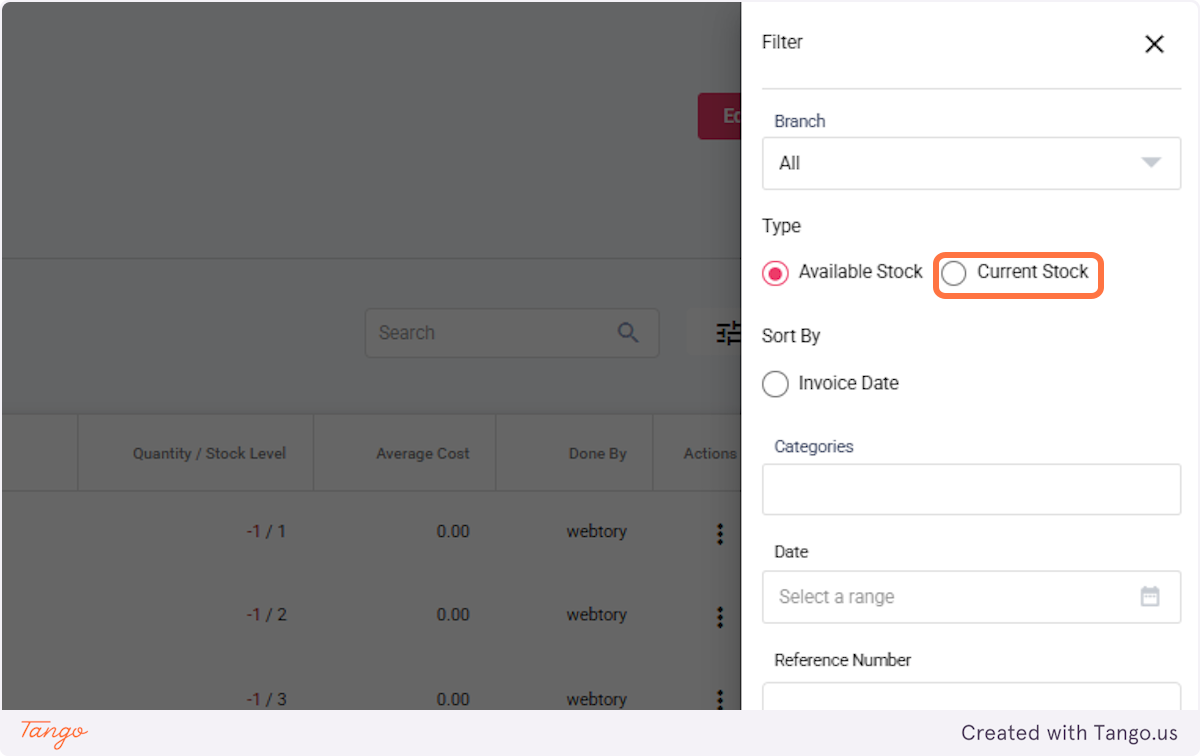Click the Categories input field

[x=971, y=489]
